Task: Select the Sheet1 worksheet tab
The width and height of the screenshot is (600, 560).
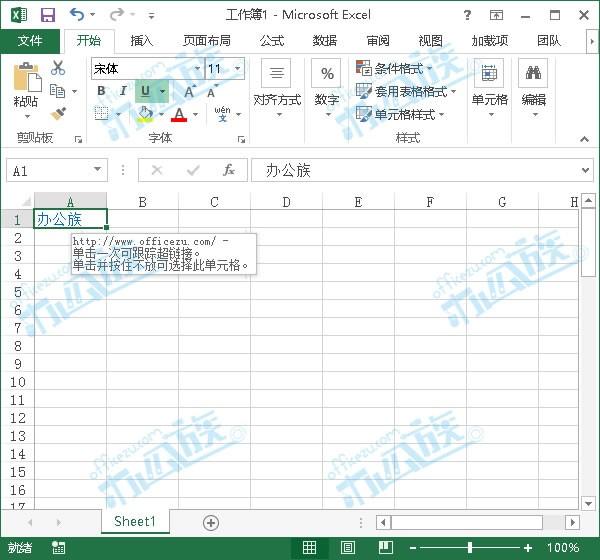Action: pyautogui.click(x=135, y=522)
